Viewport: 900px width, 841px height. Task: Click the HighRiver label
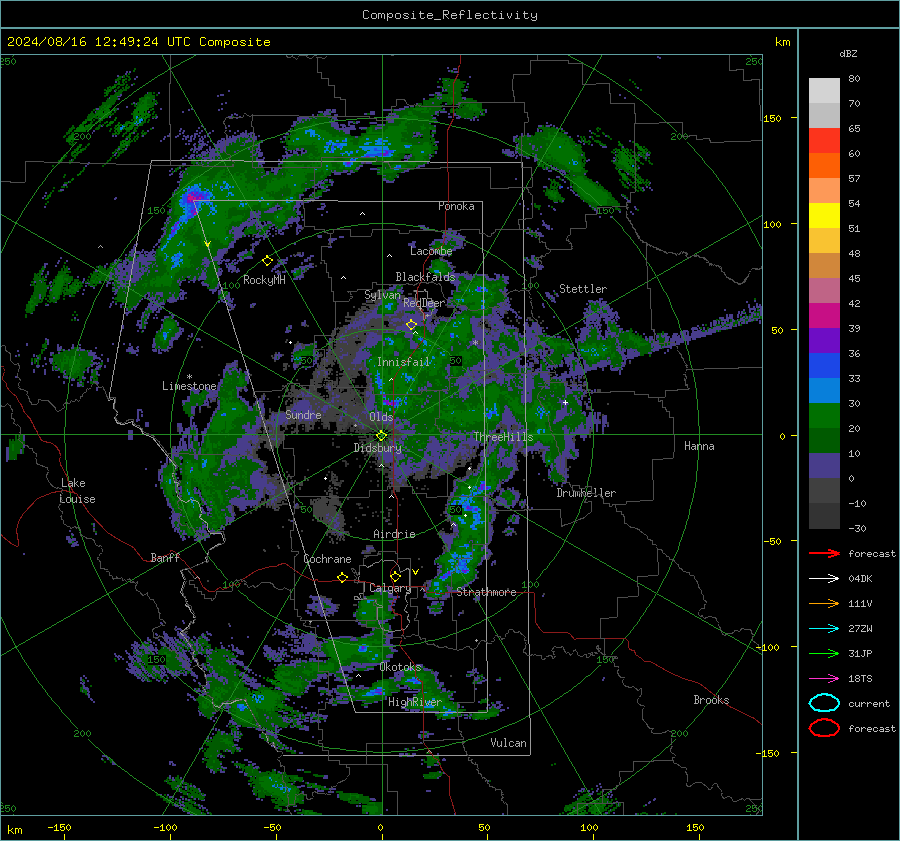415,702
